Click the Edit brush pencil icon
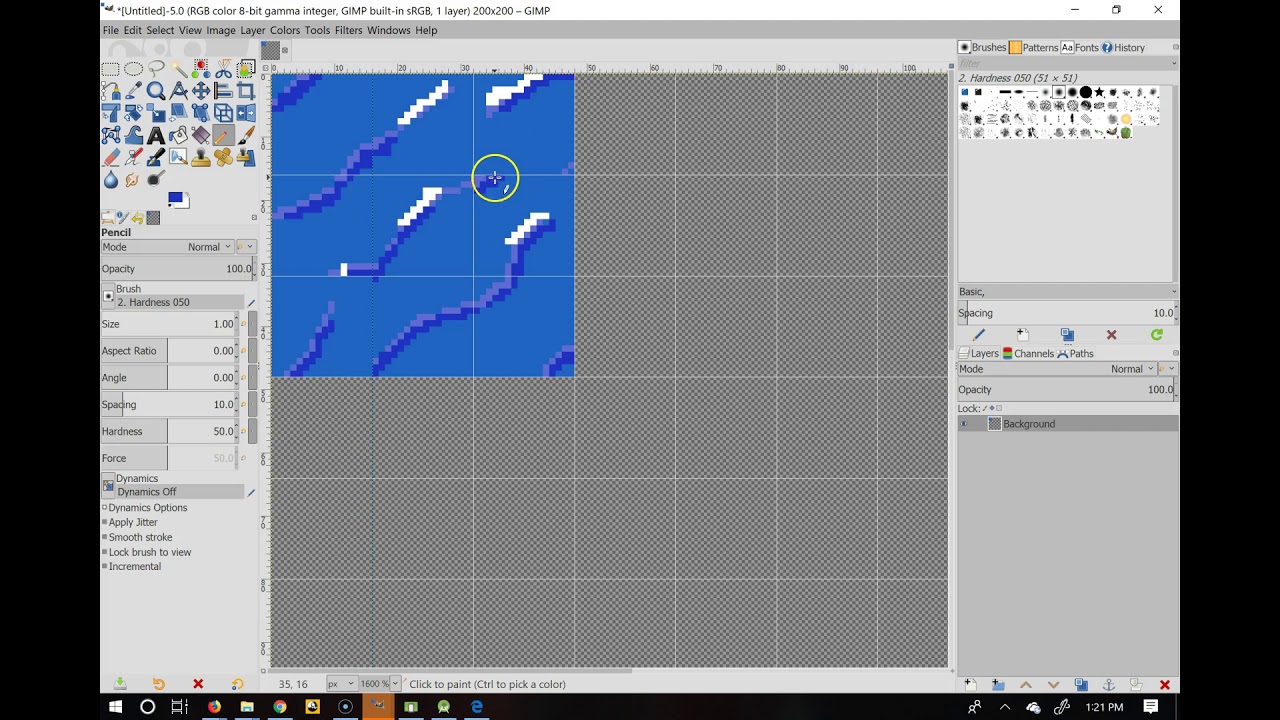Viewport: 1280px width, 720px height. [x=979, y=335]
